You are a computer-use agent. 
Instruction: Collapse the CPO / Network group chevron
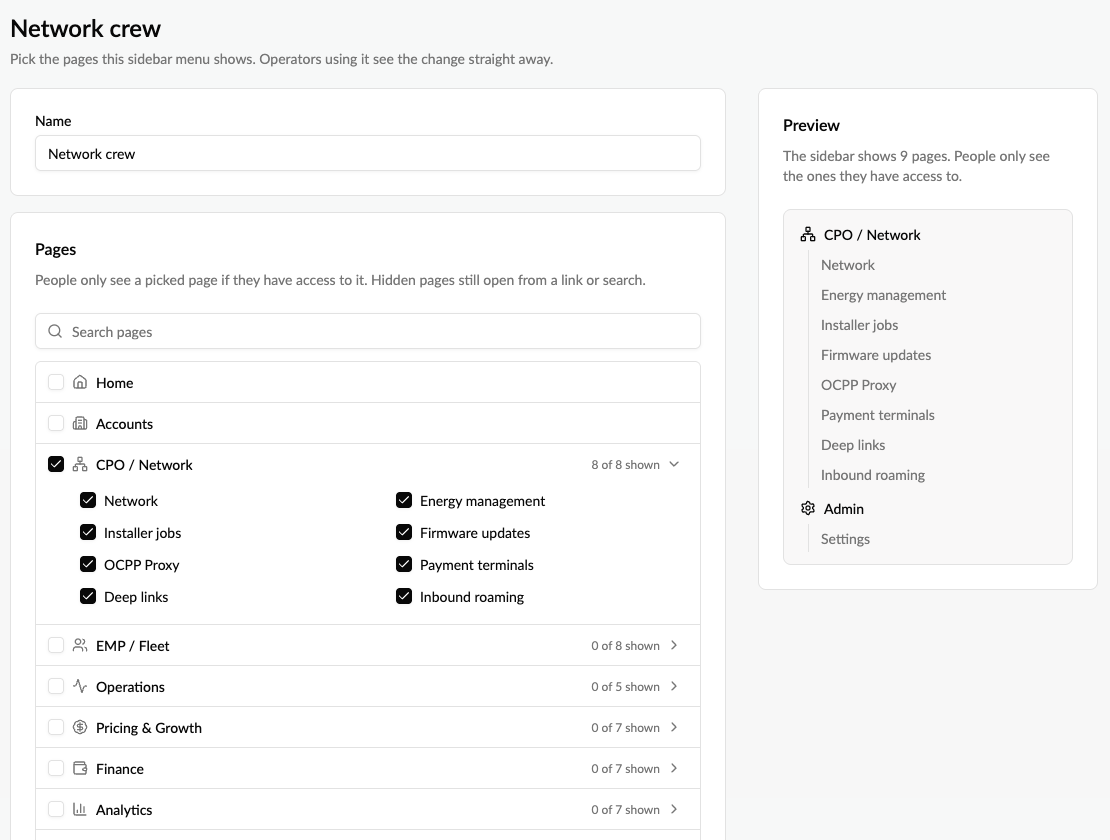[x=674, y=464]
